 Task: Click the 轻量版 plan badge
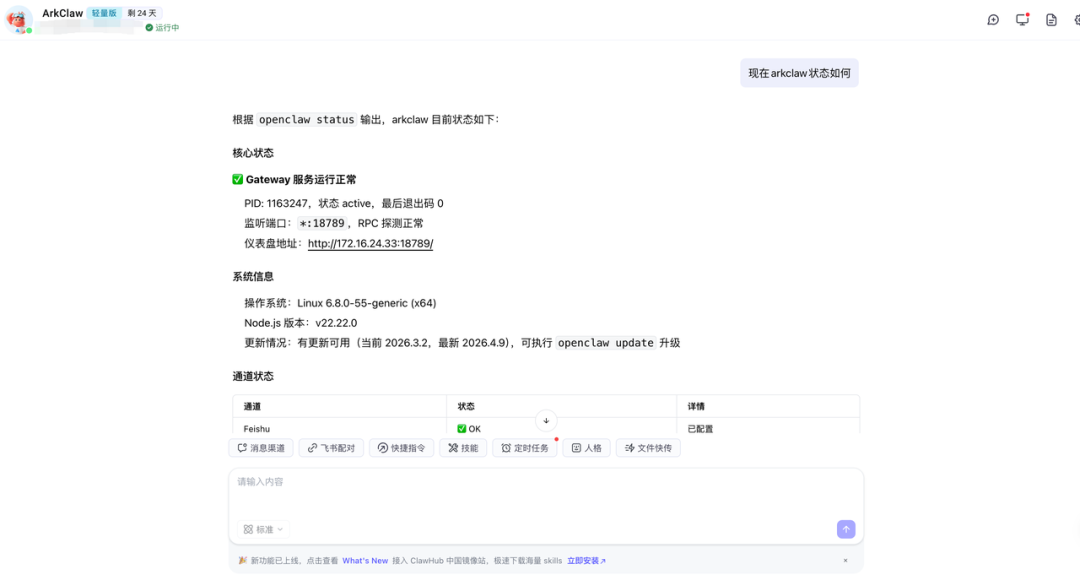pyautogui.click(x=104, y=13)
